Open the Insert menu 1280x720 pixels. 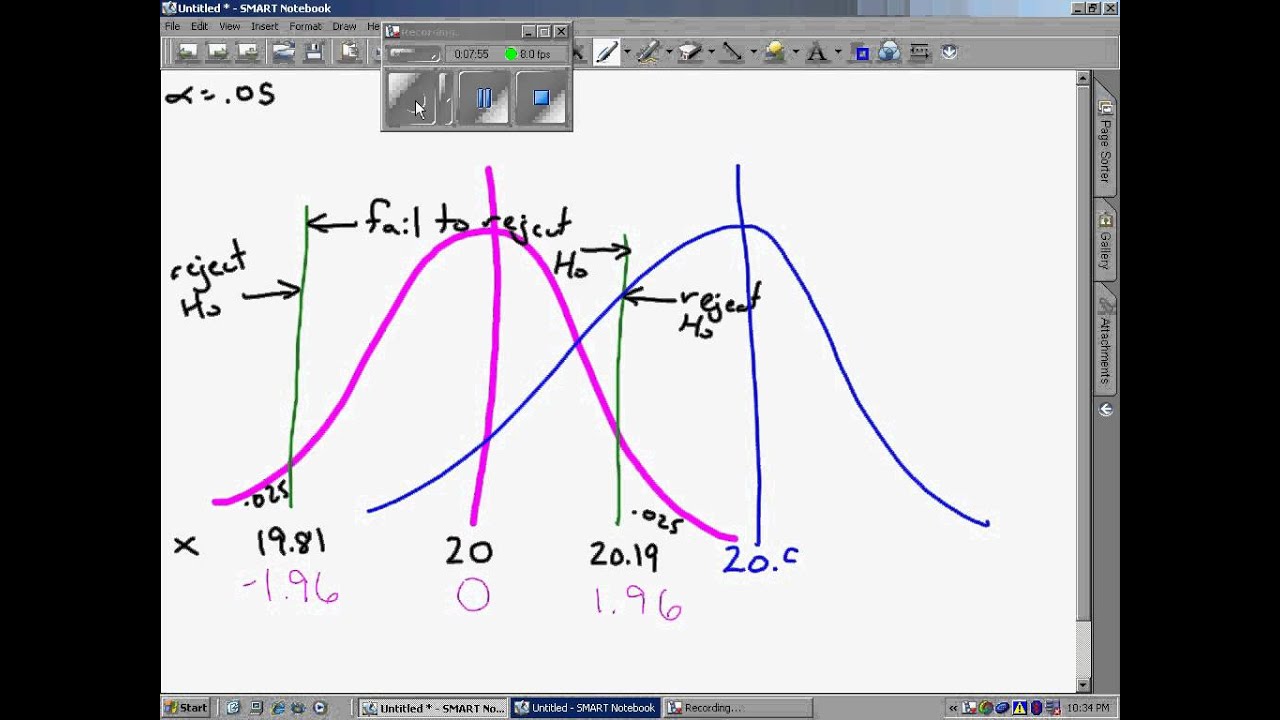(265, 26)
